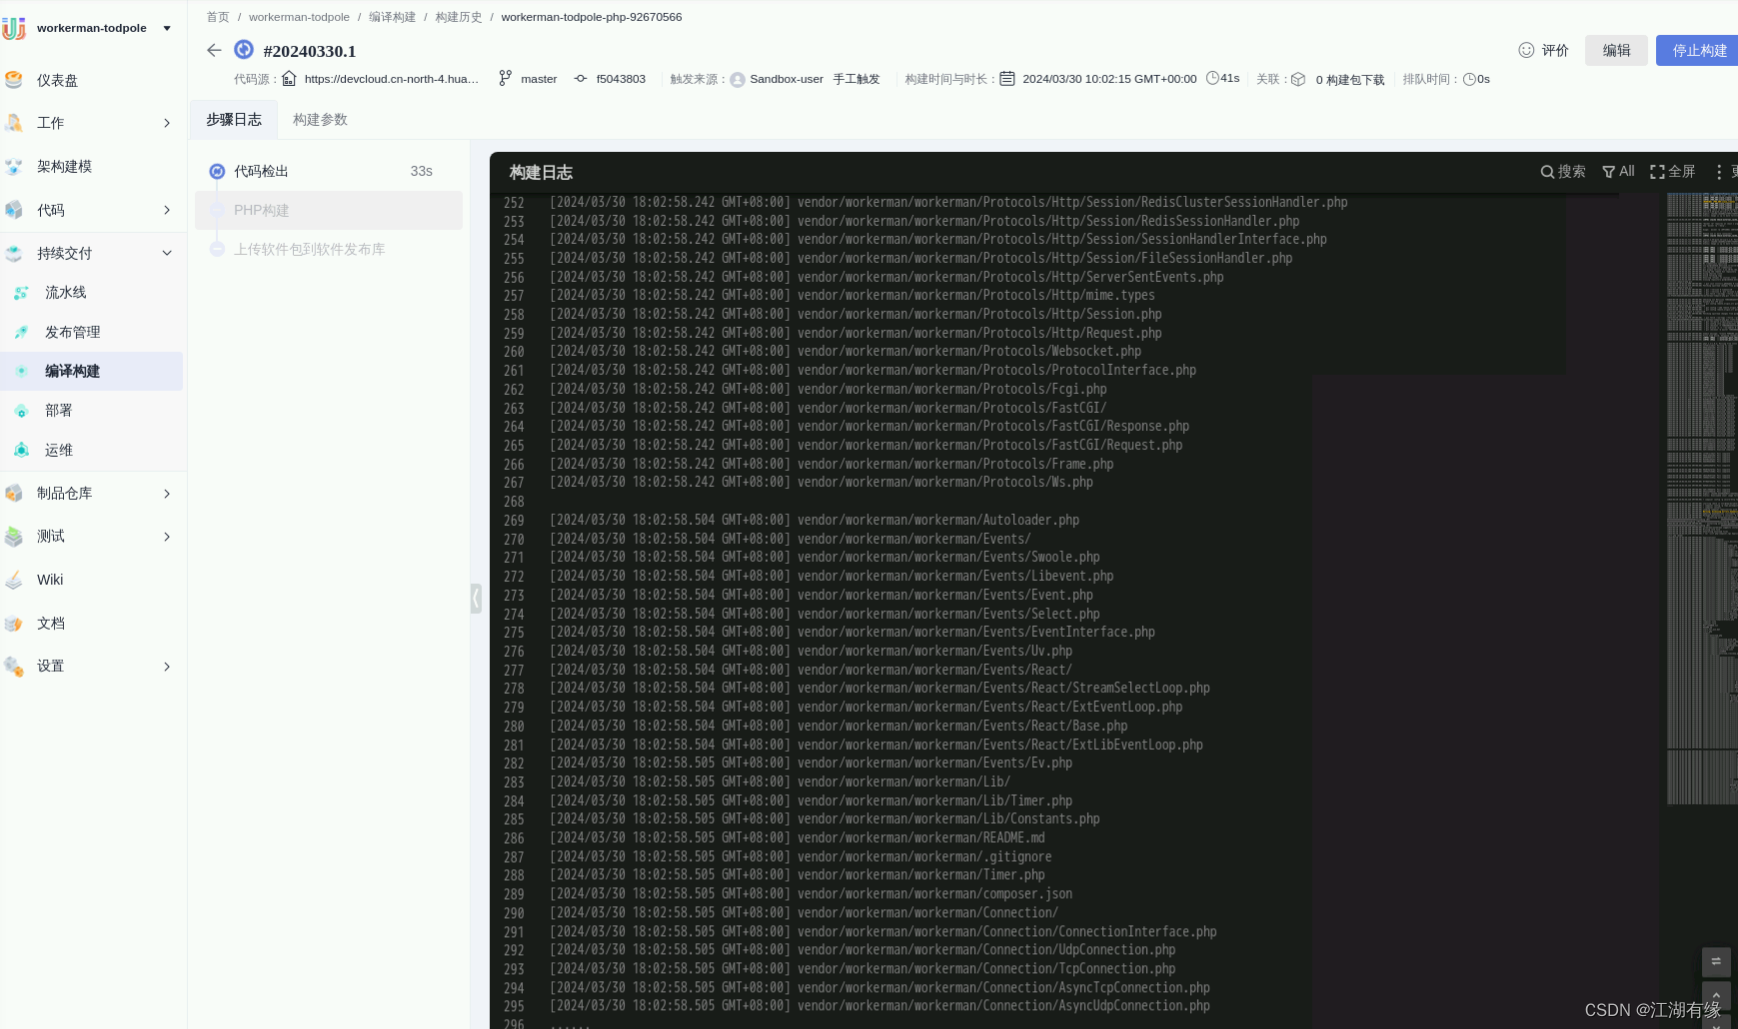Click the 运维 operations icon
Image resolution: width=1738 pixels, height=1029 pixels.
click(21, 450)
